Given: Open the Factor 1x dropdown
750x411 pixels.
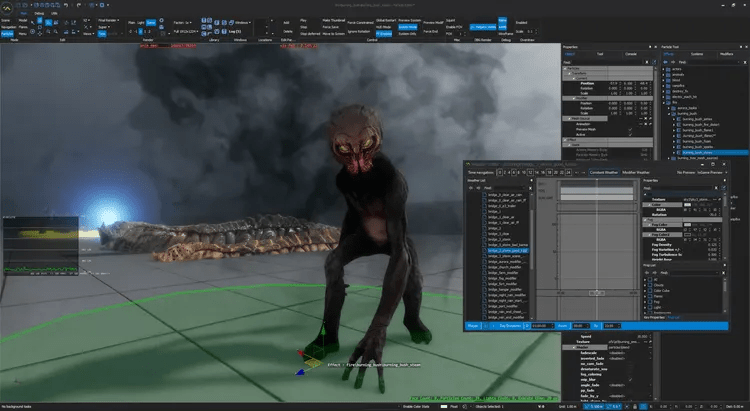Looking at the screenshot, I should 183,22.
